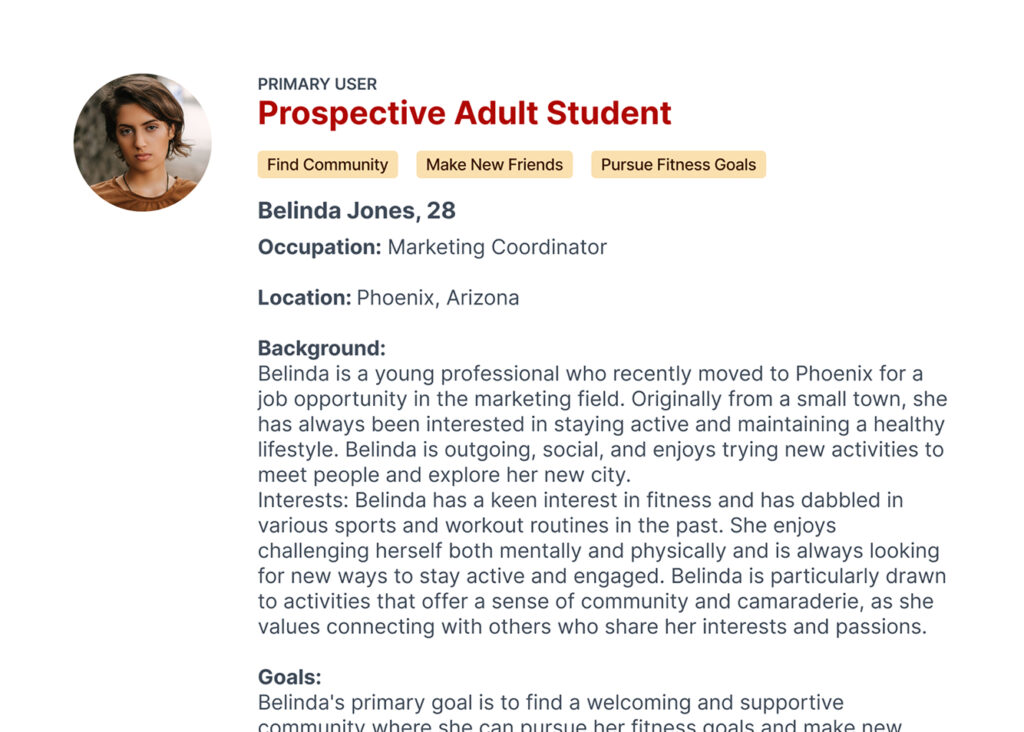Click the Phoenix, Arizona text
The width and height of the screenshot is (1024, 732).
pos(438,298)
